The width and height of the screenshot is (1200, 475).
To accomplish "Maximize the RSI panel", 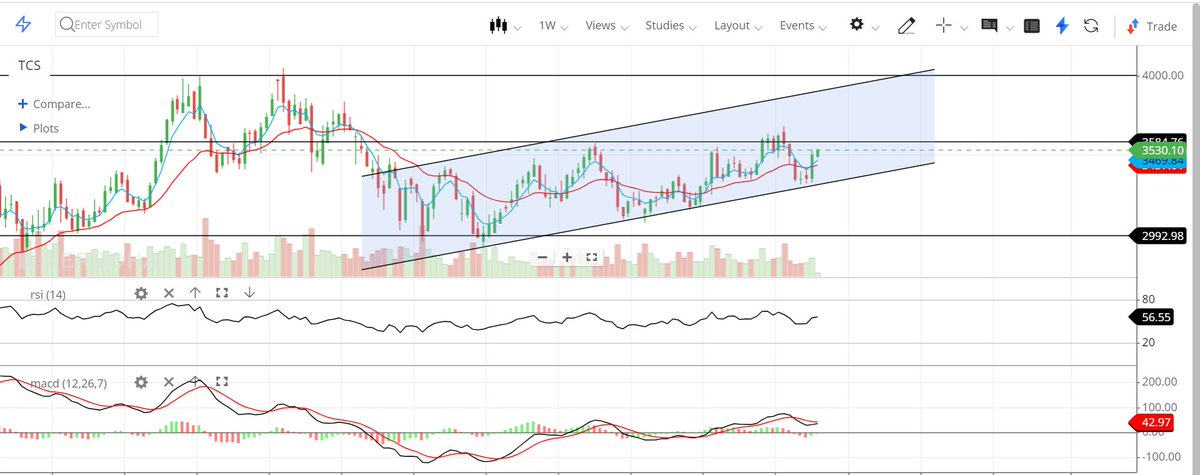I will coord(222,293).
